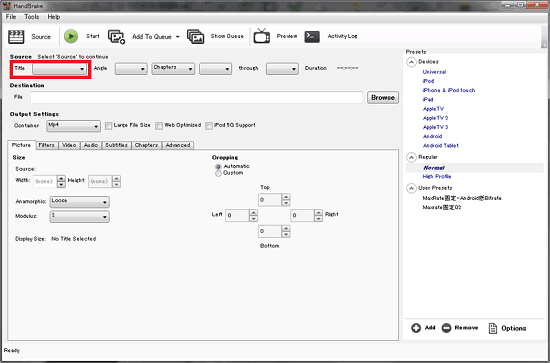Open the Add To Queue dropdown arrow

click(x=177, y=37)
